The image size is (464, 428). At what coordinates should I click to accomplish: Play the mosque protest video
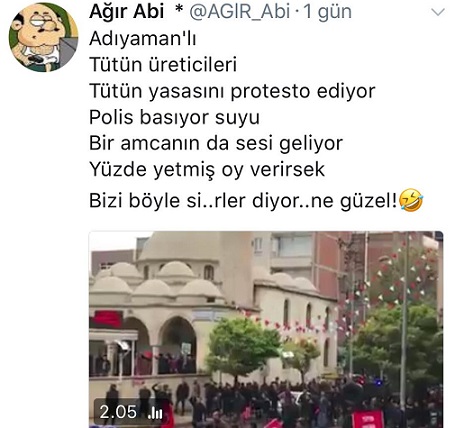tap(266, 329)
